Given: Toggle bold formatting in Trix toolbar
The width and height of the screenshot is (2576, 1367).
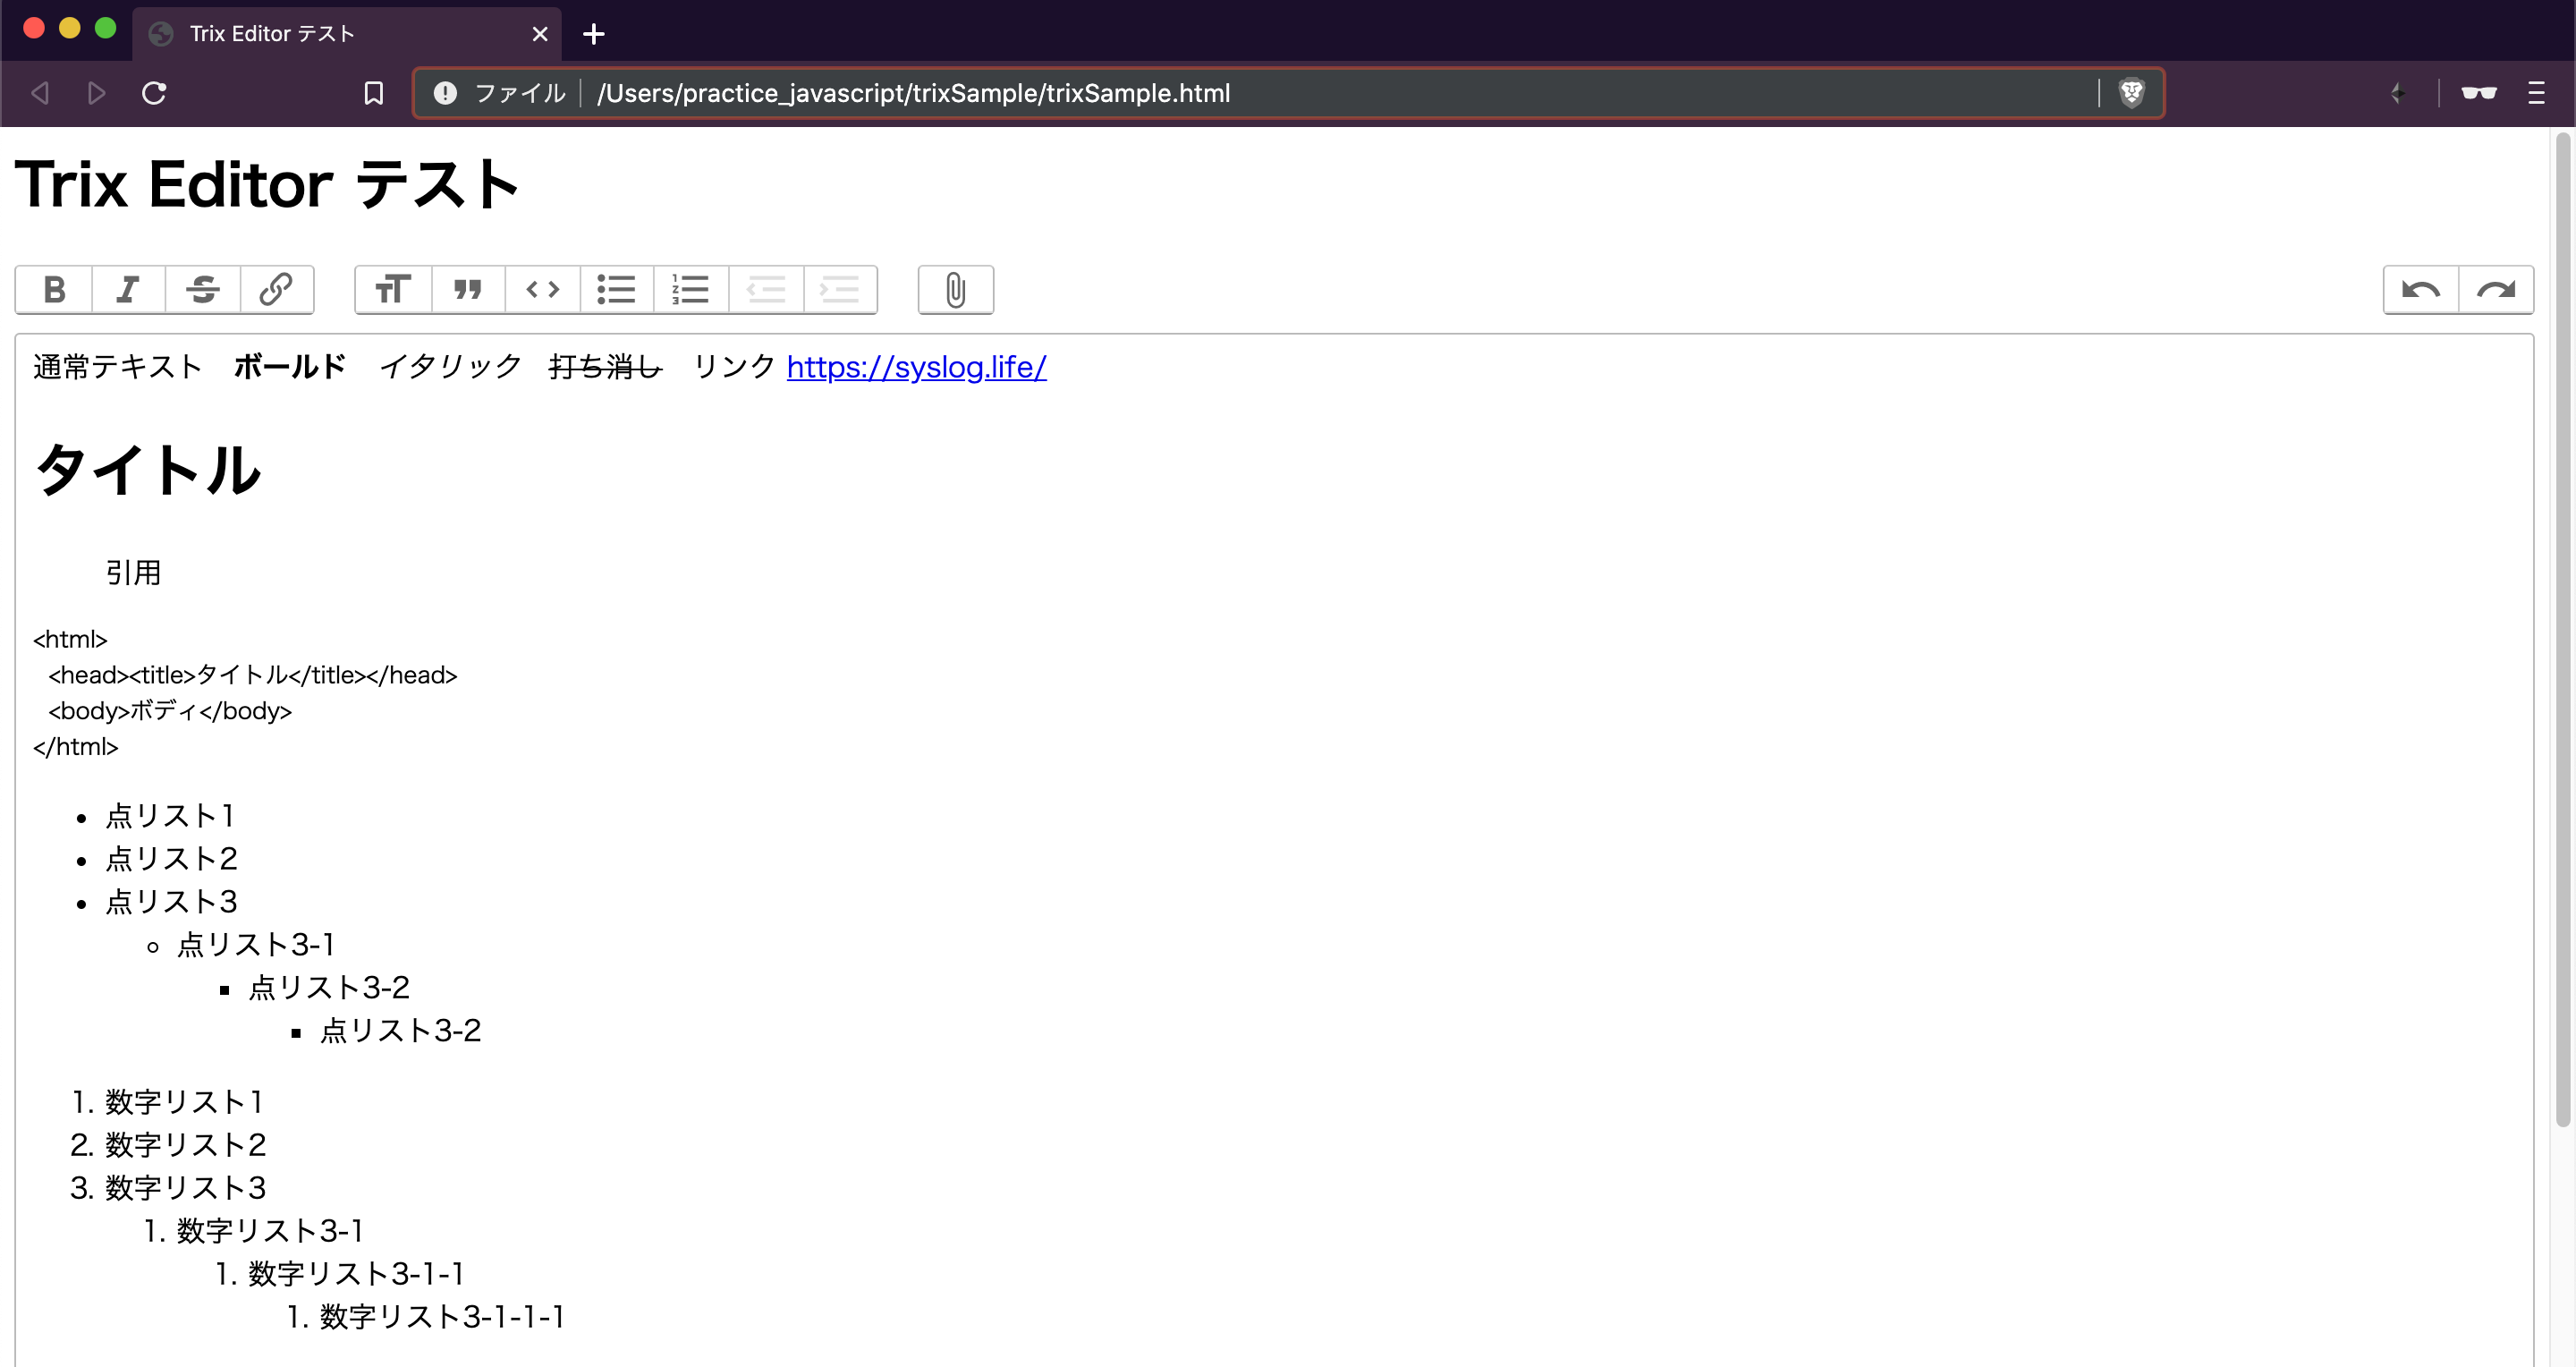Looking at the screenshot, I should coord(54,290).
